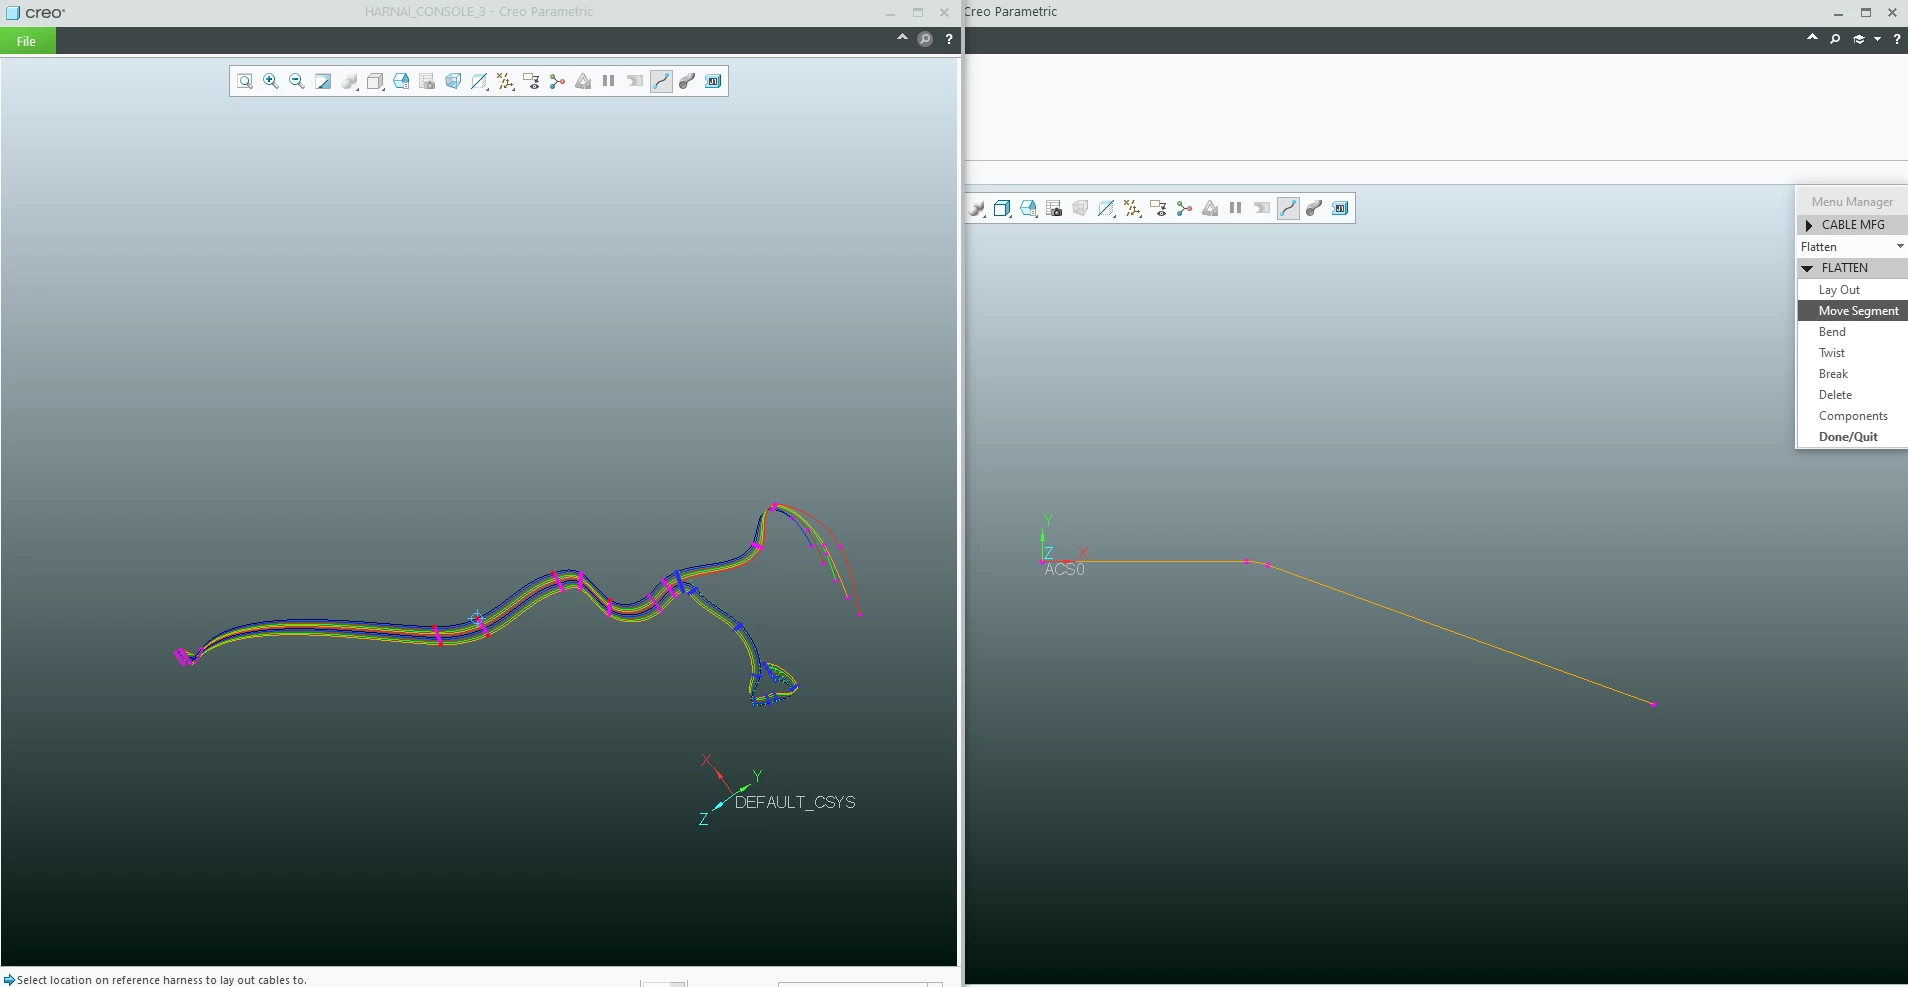
Task: Click J1 connector icon in right window toolbar
Action: [x=1340, y=208]
